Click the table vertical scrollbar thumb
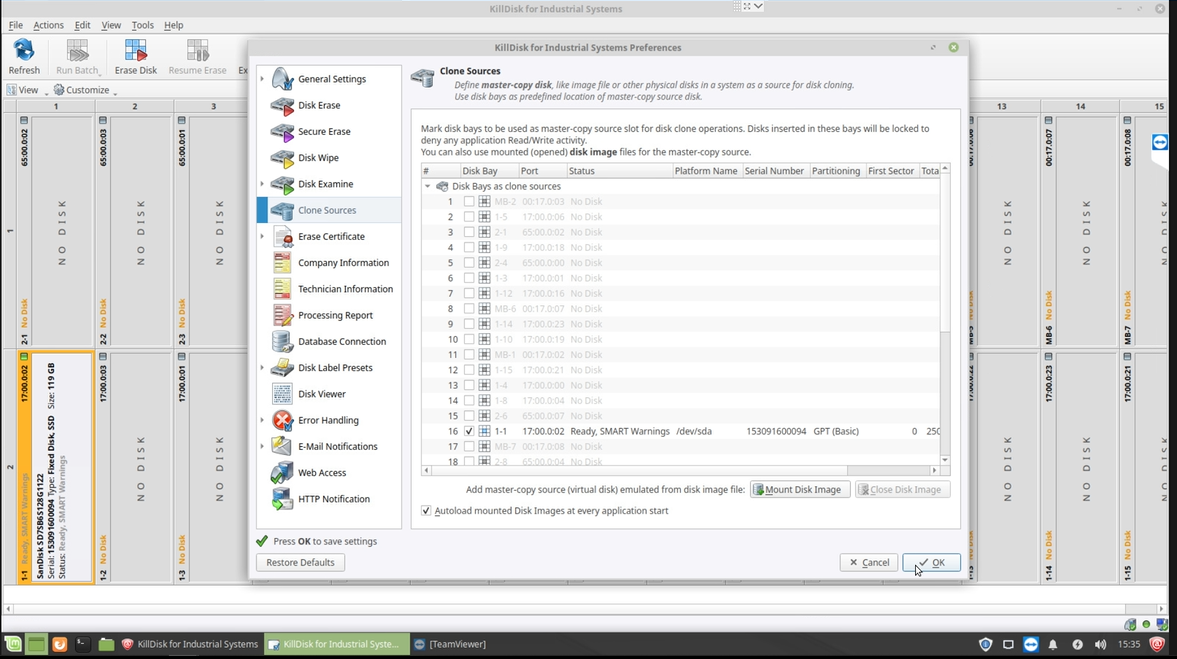The height and width of the screenshot is (659, 1177). tap(945, 255)
